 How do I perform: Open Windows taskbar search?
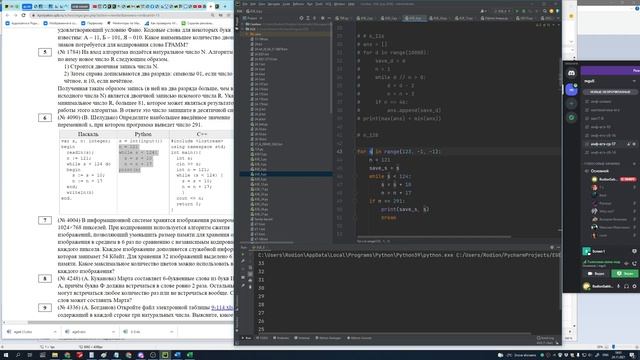(18, 355)
